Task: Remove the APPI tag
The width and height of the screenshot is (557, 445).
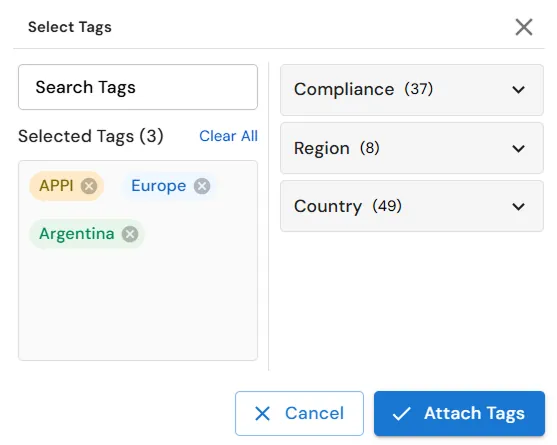Action: 89,186
